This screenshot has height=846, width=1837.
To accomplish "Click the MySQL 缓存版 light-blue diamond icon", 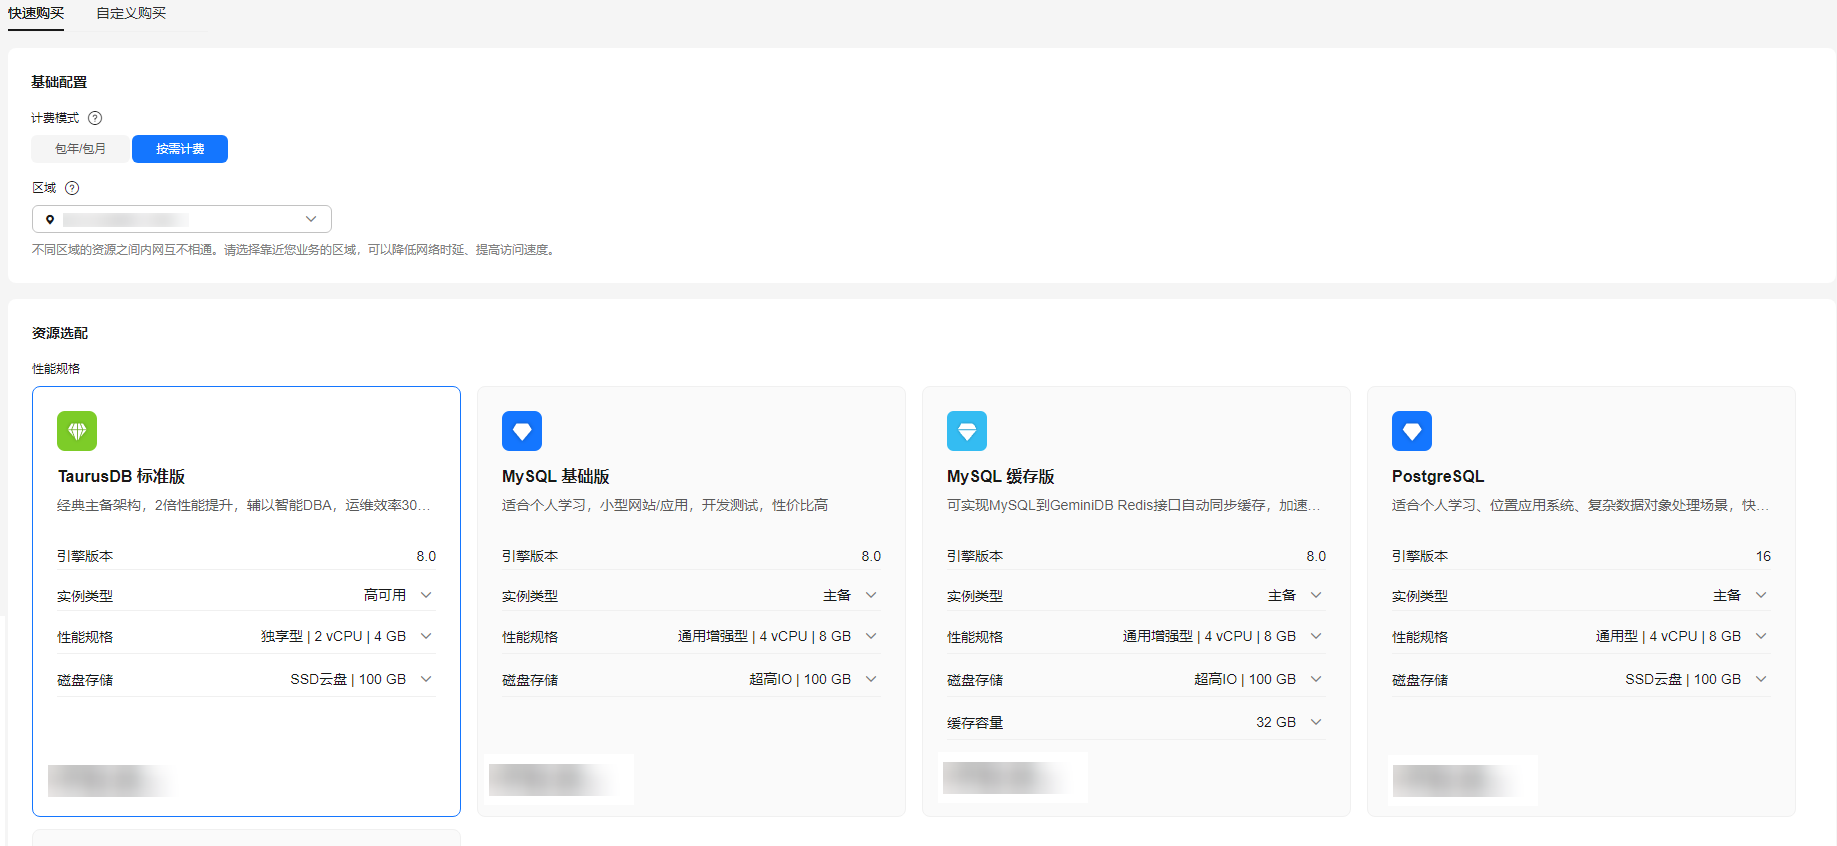I will [967, 431].
